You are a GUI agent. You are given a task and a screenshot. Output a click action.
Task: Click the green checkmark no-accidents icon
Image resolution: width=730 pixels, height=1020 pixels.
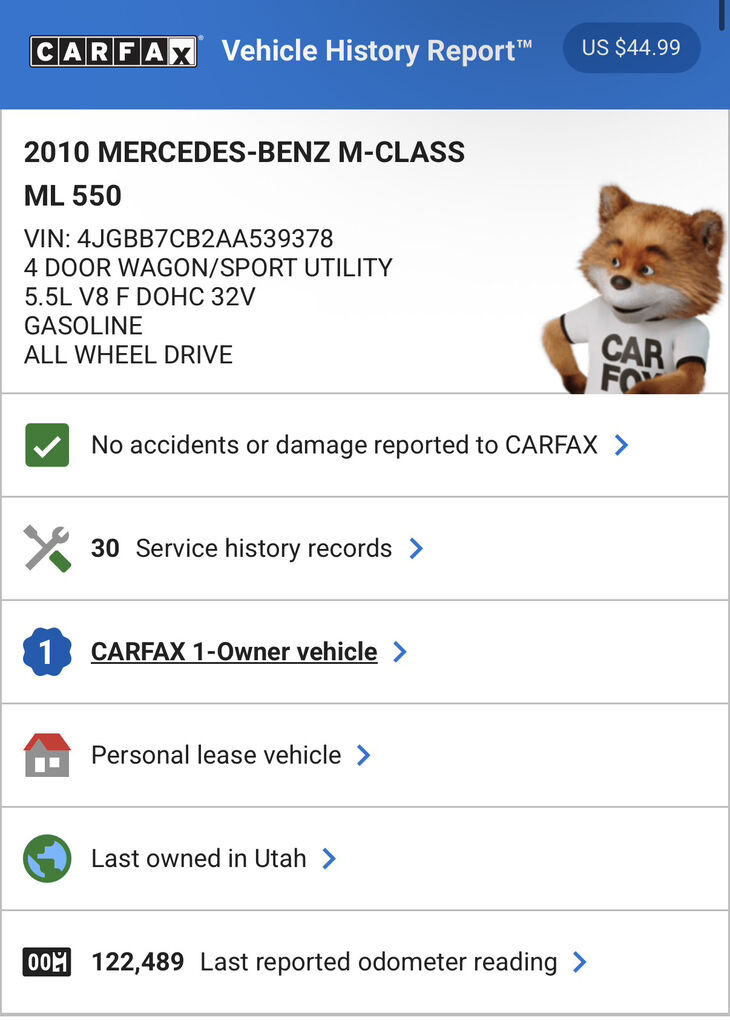pos(47,445)
